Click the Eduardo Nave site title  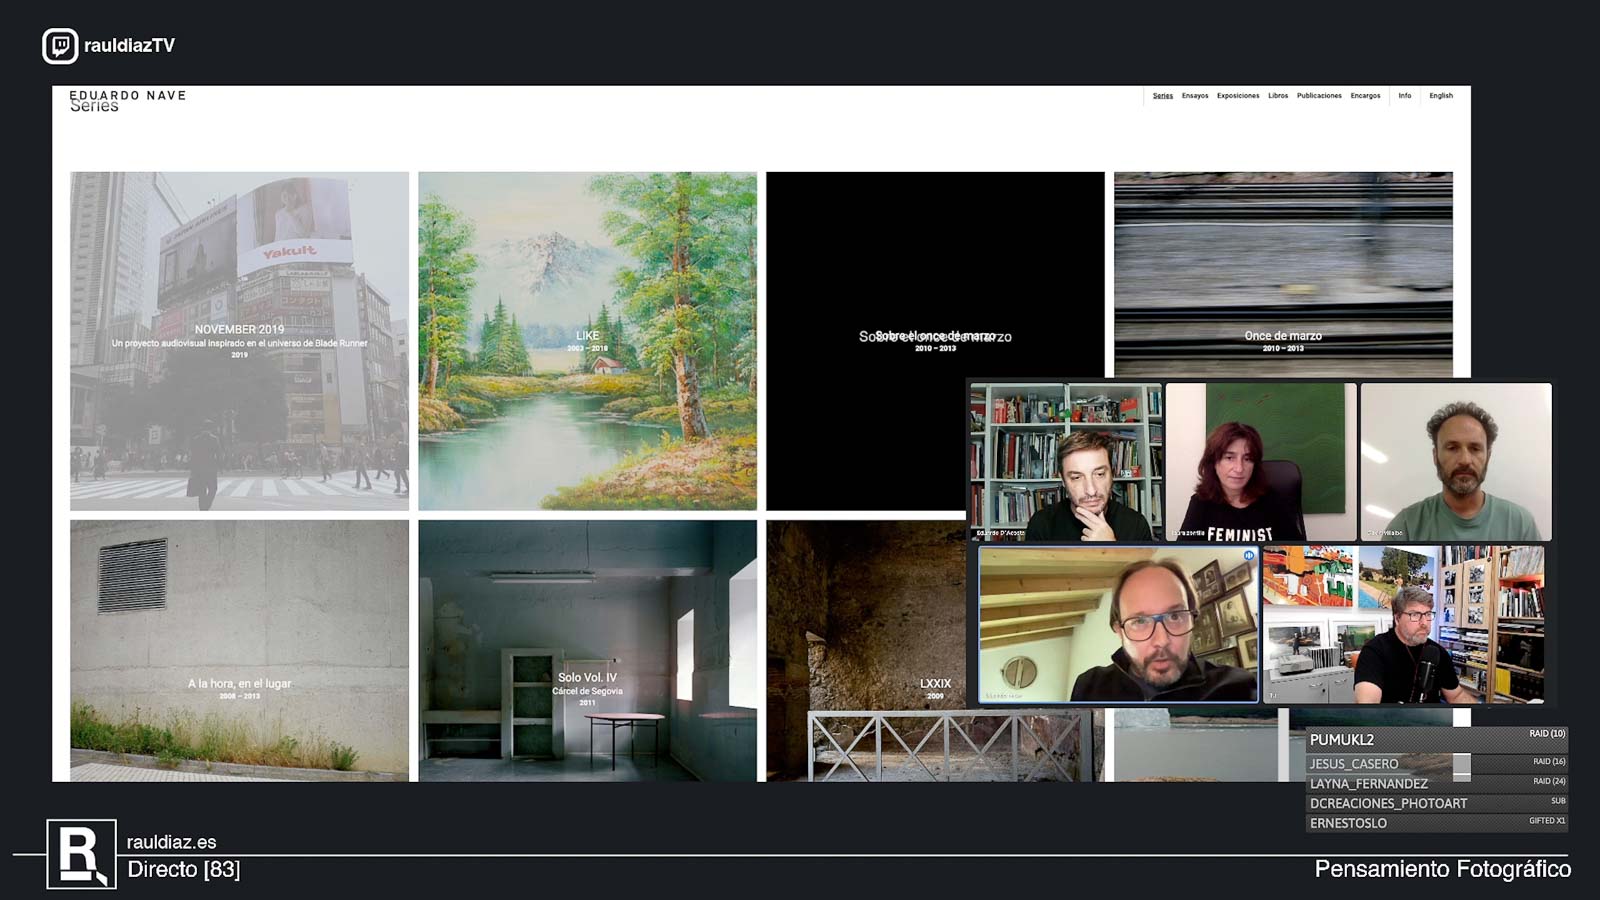point(128,96)
